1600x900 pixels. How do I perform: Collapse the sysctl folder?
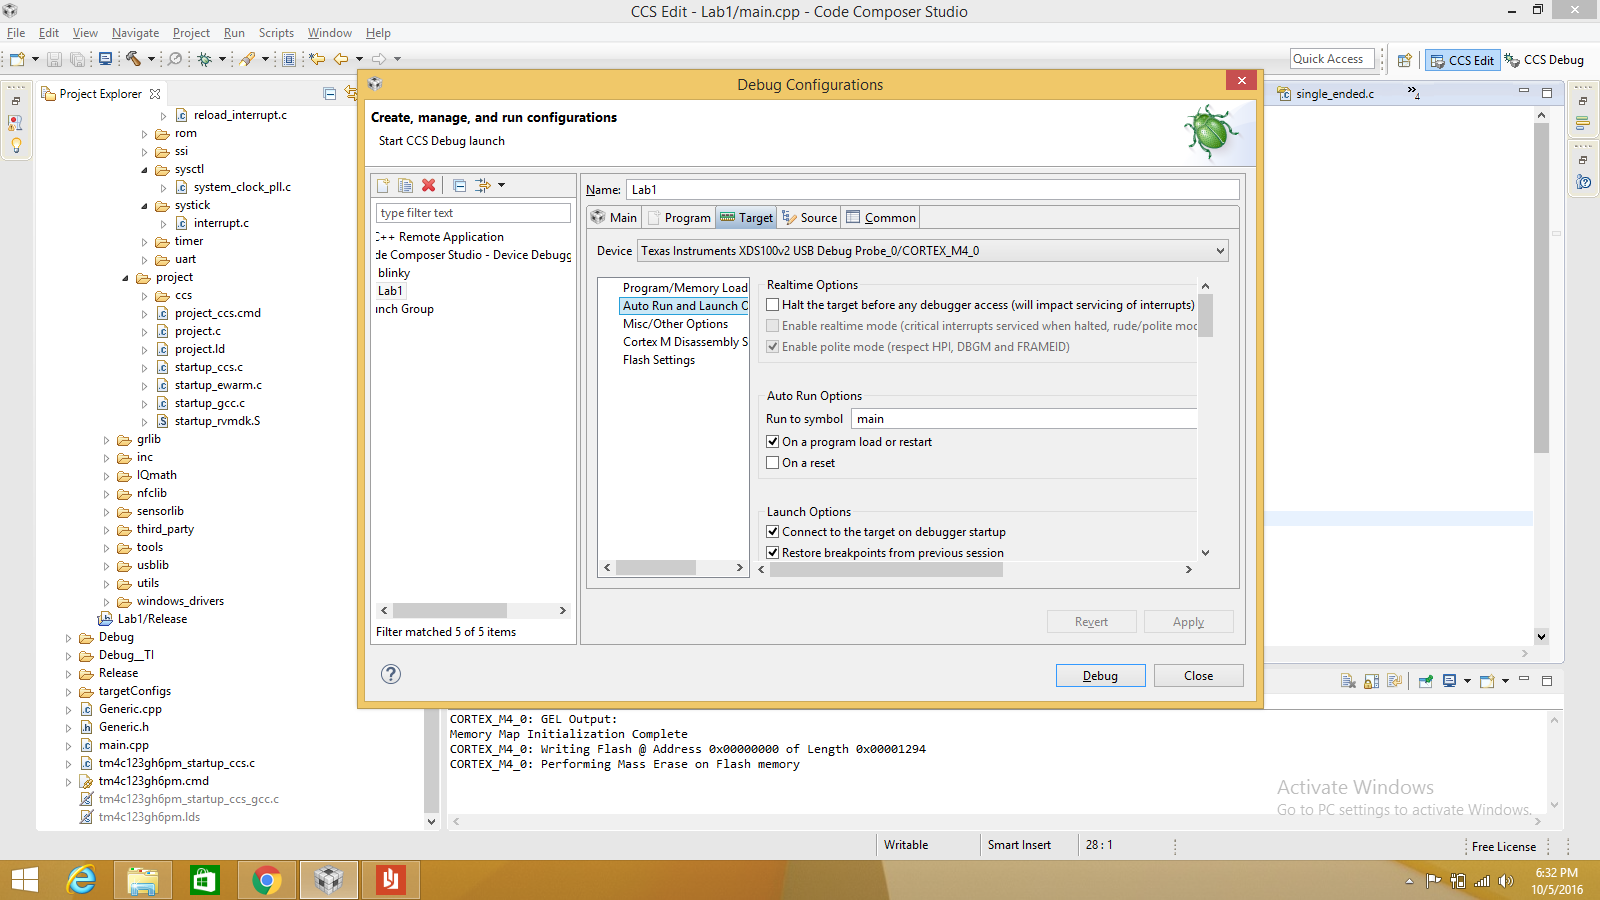145,170
